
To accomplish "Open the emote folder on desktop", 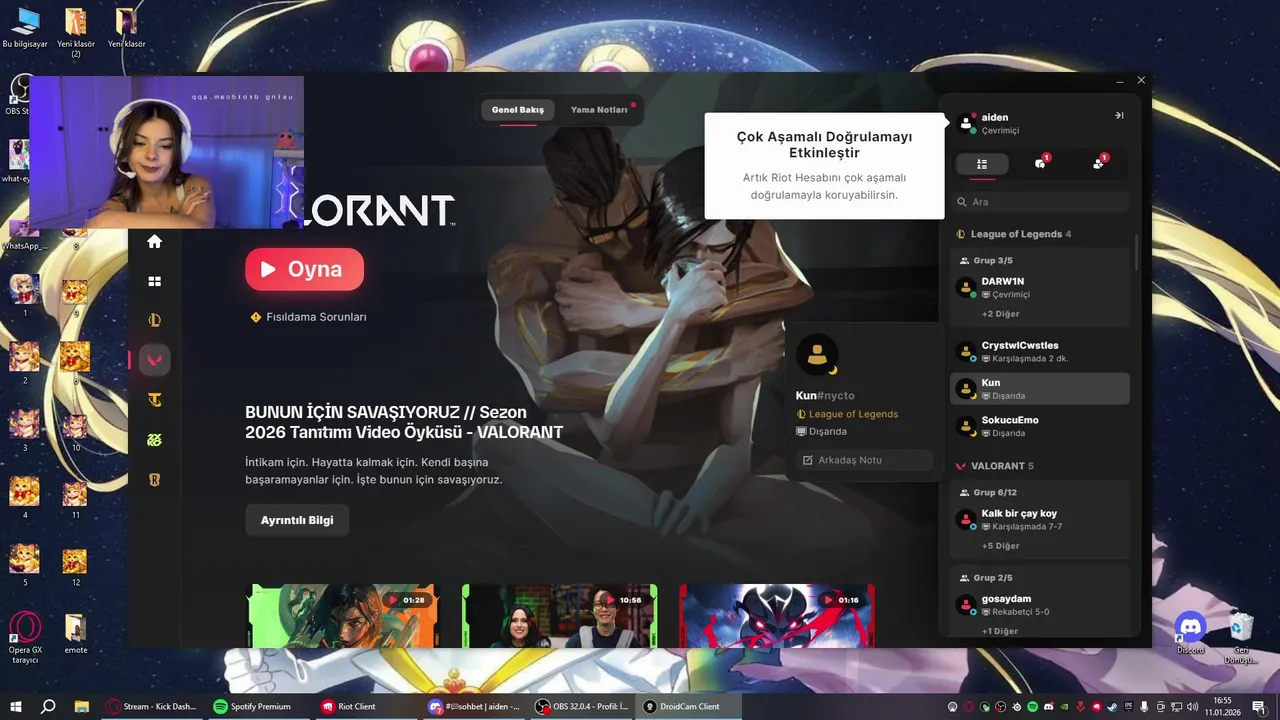I will click(x=76, y=634).
